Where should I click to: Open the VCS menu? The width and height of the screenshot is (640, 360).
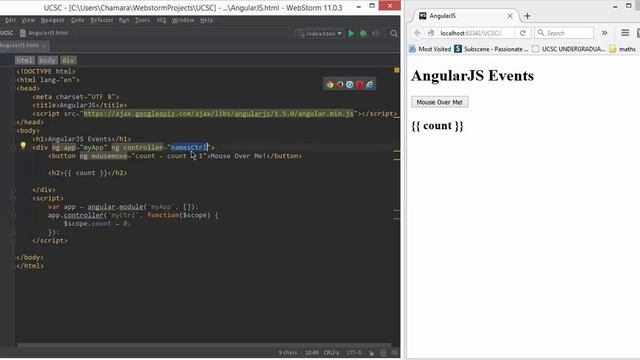coord(161,20)
